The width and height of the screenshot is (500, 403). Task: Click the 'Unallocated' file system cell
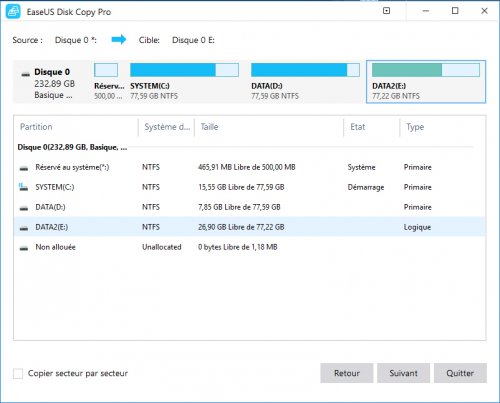tap(162, 247)
